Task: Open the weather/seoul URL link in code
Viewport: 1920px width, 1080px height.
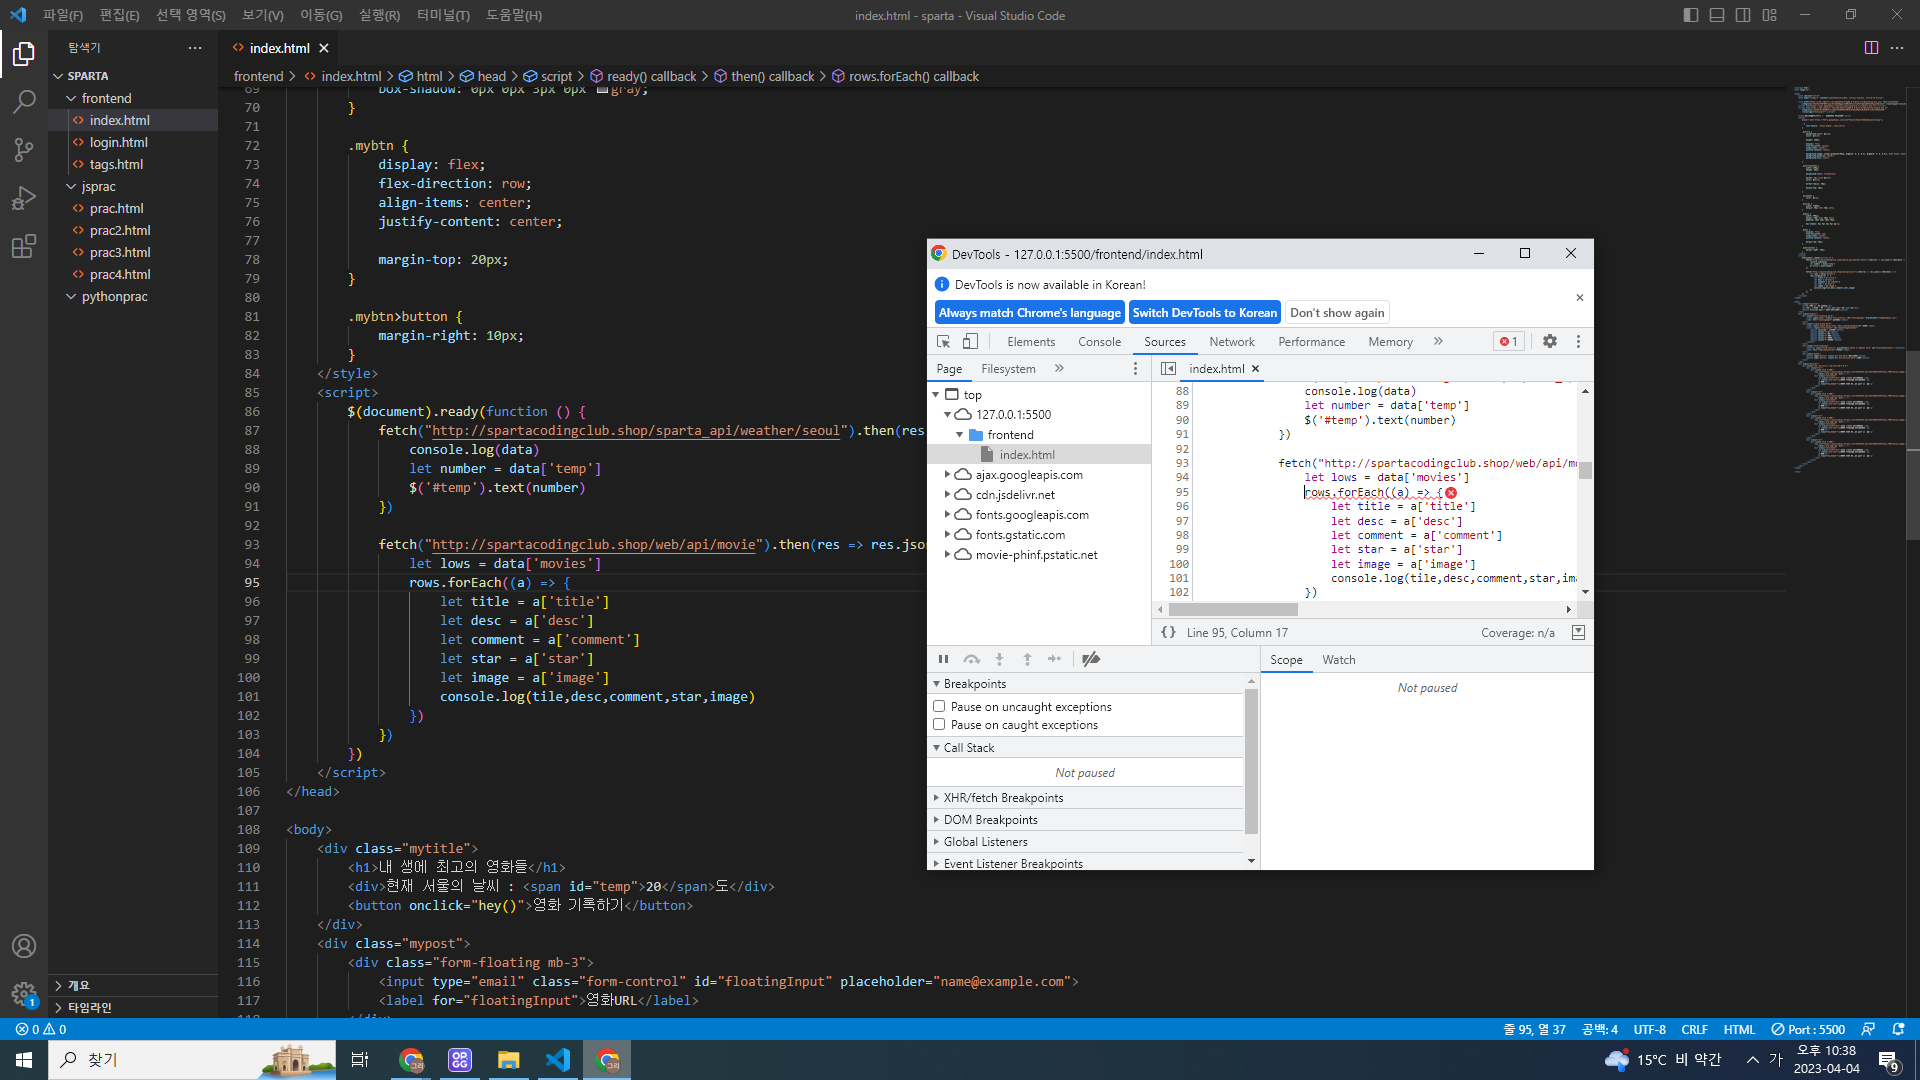Action: pos(635,431)
